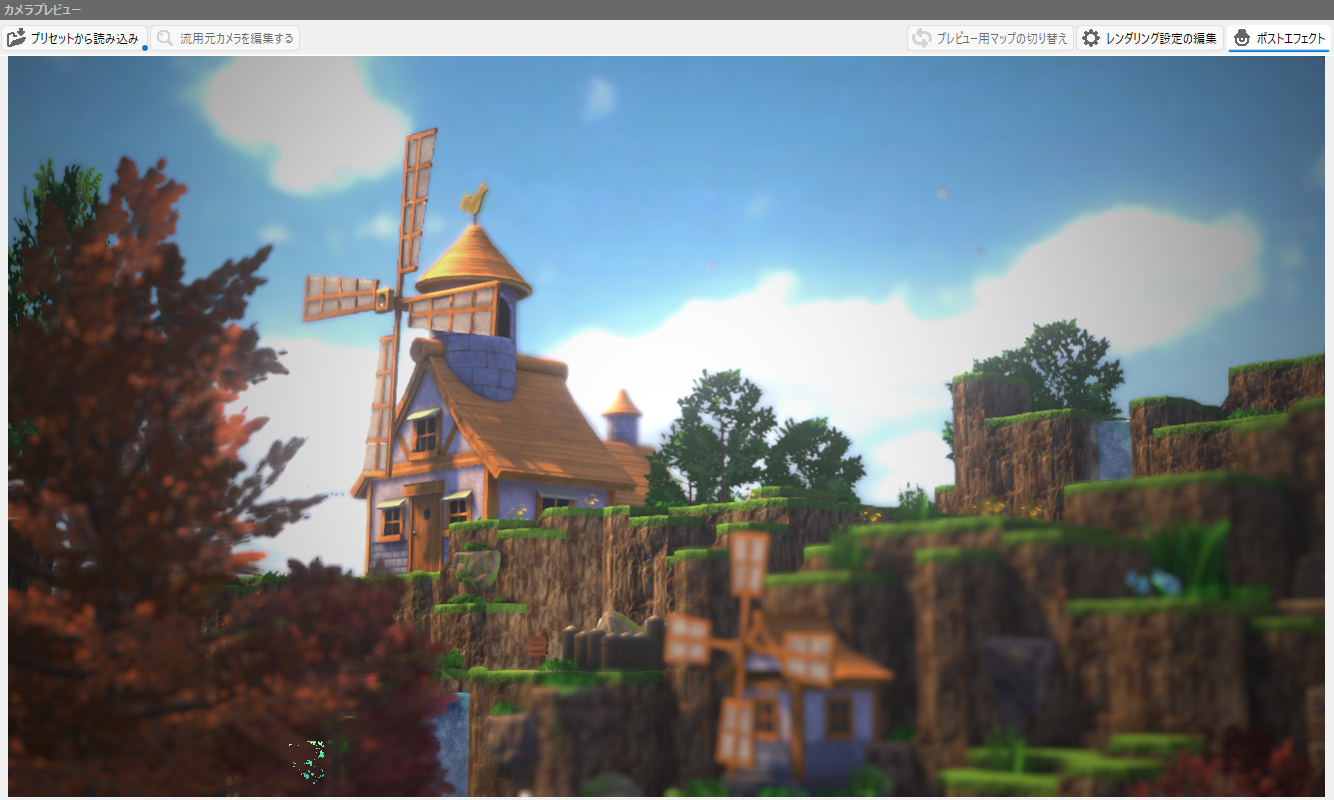Switch preview map via プレビュー用マップの切り替え
Image resolution: width=1334 pixels, height=800 pixels.
(x=1002, y=38)
